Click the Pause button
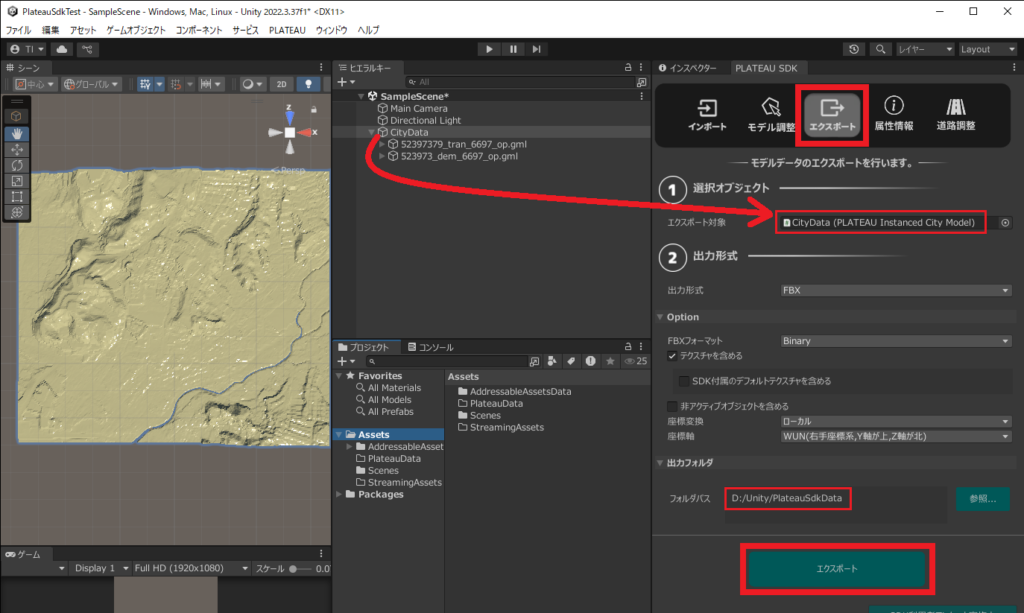The width and height of the screenshot is (1024, 613). (513, 49)
